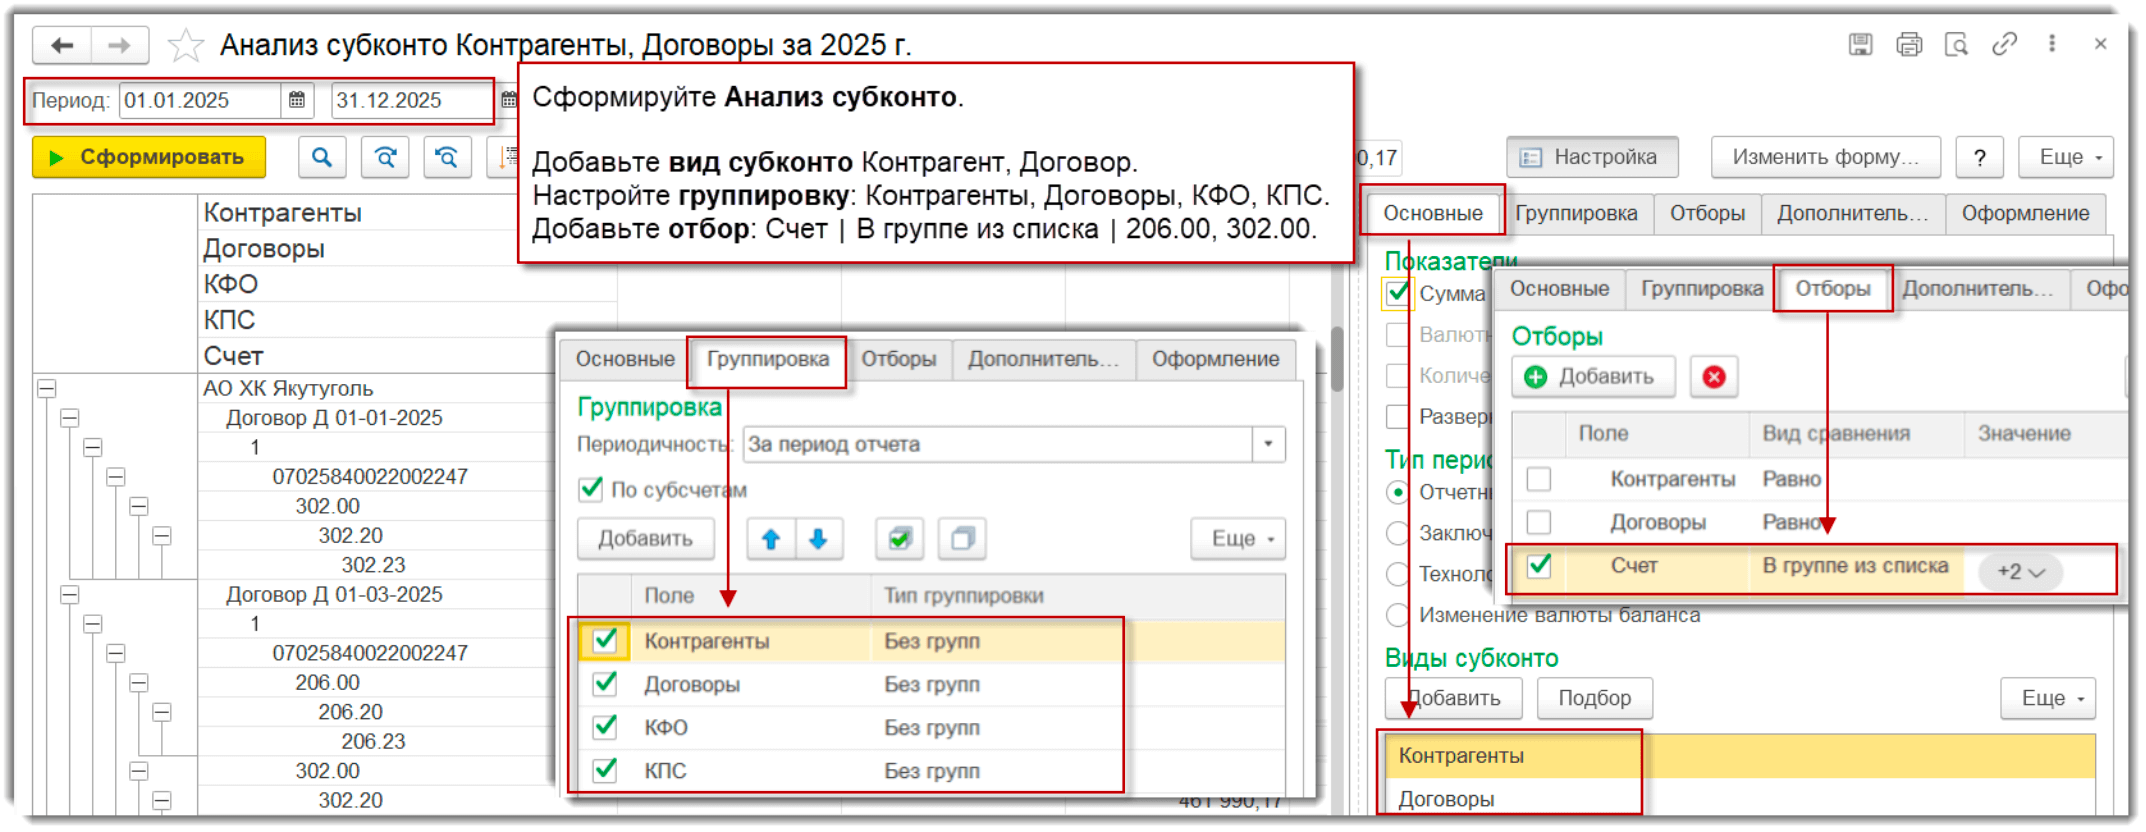Viewport: 2146px width, 832px height.
Task: Add report to favorites with the star
Action: click(185, 45)
